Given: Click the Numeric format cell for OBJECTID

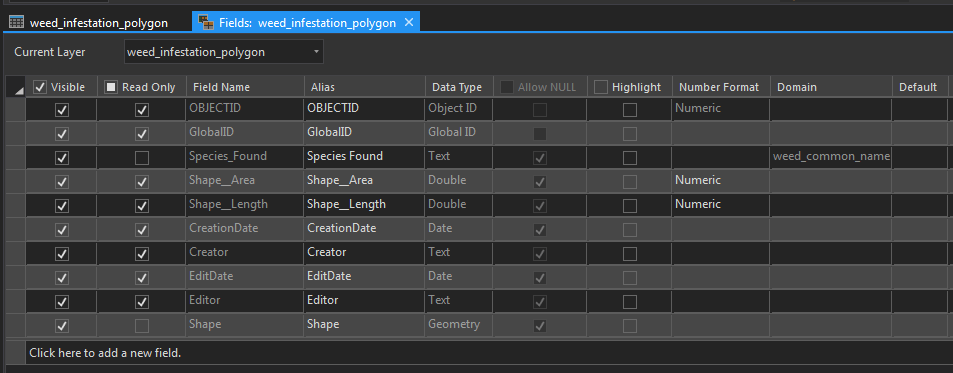Looking at the screenshot, I should tap(721, 108).
